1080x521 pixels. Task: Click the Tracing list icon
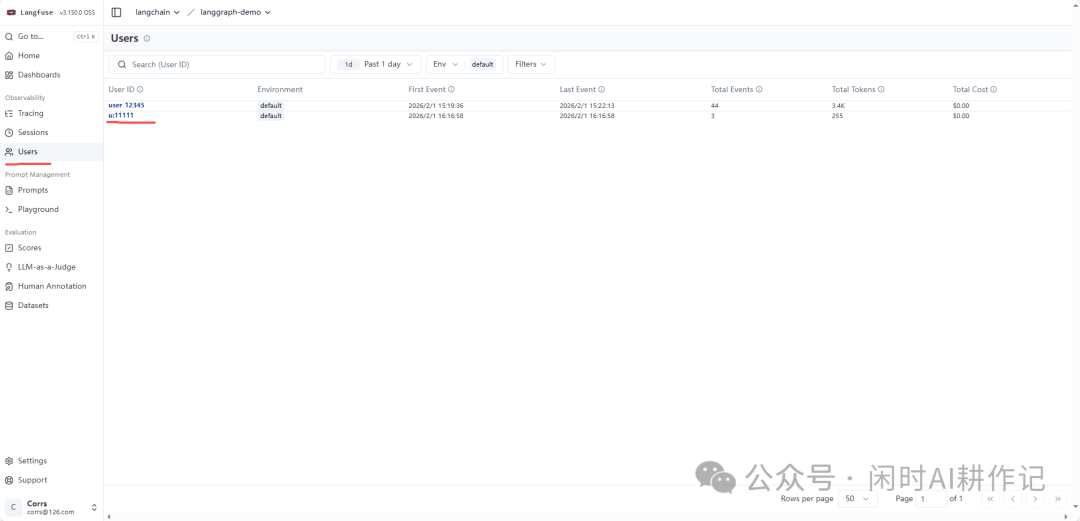(9, 114)
